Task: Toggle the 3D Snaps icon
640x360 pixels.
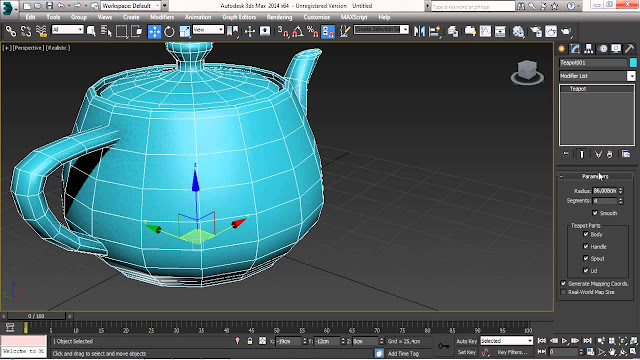Action: pos(282,31)
